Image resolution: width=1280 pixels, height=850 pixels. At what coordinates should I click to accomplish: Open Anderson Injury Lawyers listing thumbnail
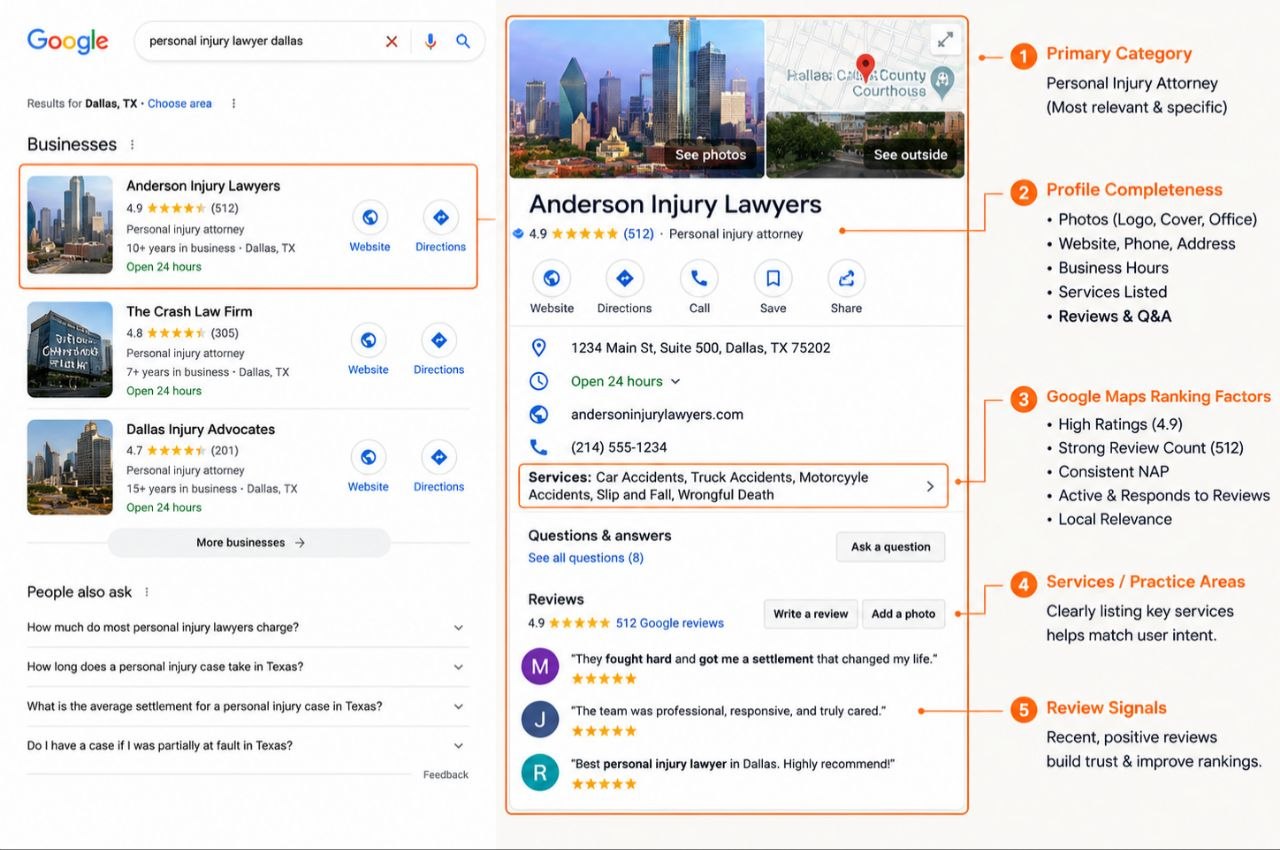(x=70, y=225)
